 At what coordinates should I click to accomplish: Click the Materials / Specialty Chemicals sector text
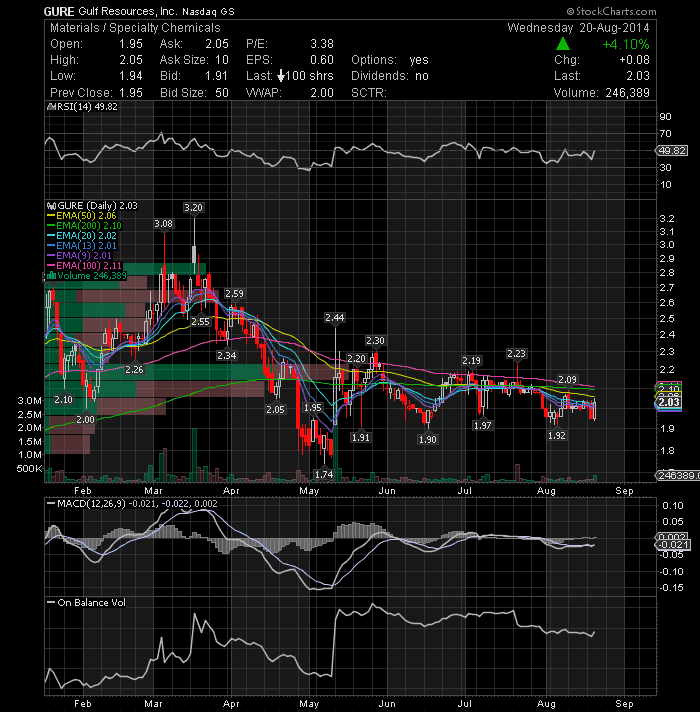[x=135, y=28]
